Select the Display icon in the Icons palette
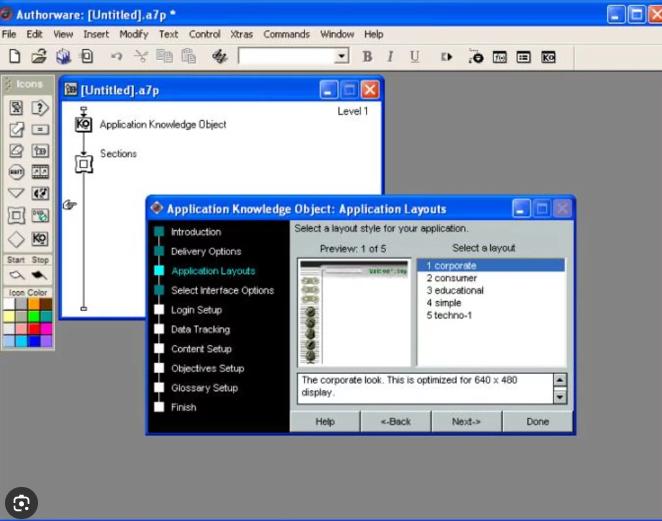 [x=16, y=108]
